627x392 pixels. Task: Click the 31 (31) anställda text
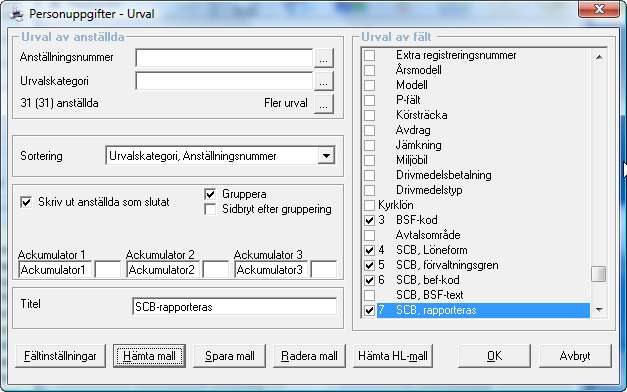[x=60, y=103]
